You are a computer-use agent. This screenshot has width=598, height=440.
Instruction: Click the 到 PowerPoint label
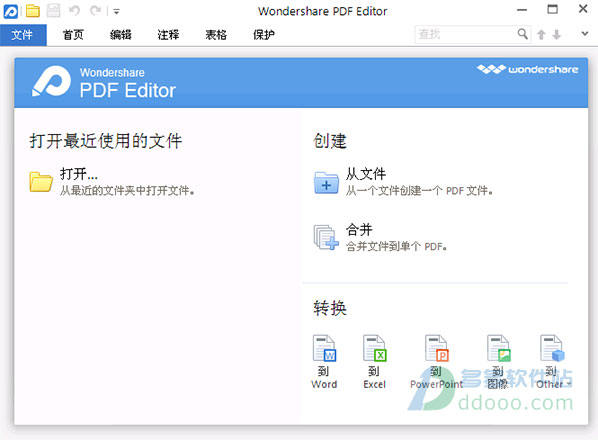(437, 377)
